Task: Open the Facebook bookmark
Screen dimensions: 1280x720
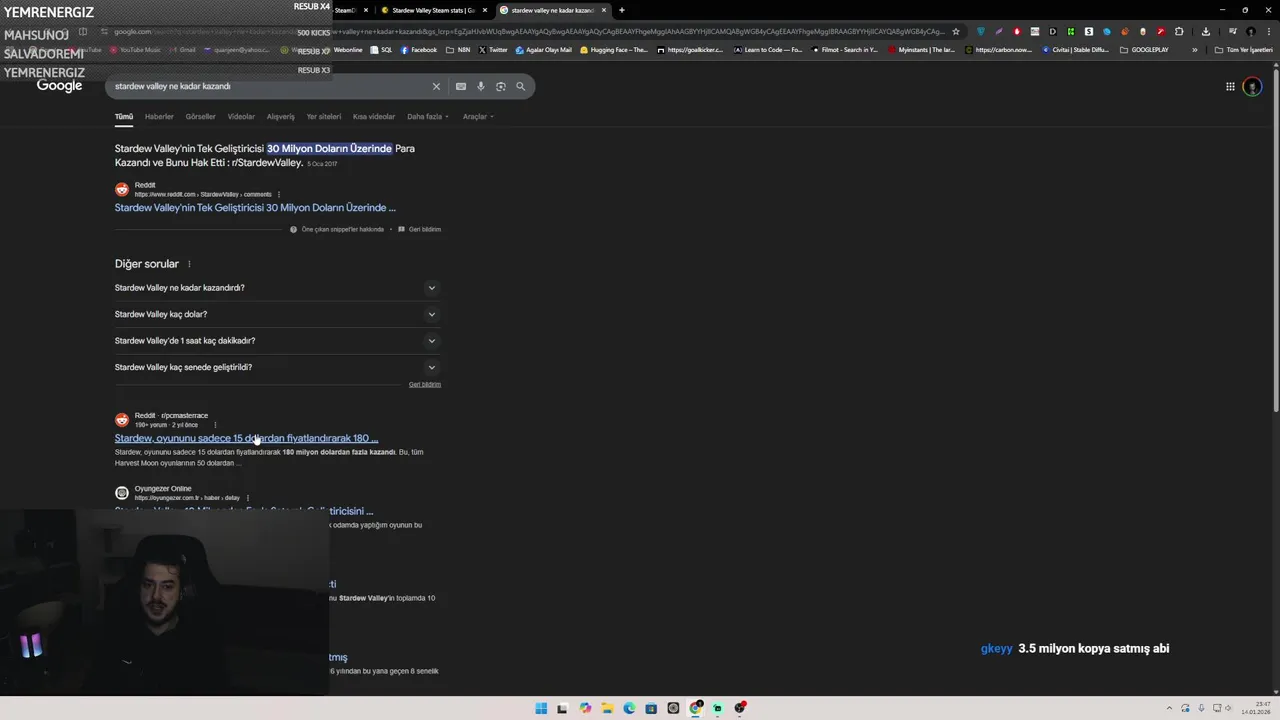Action: tap(419, 50)
